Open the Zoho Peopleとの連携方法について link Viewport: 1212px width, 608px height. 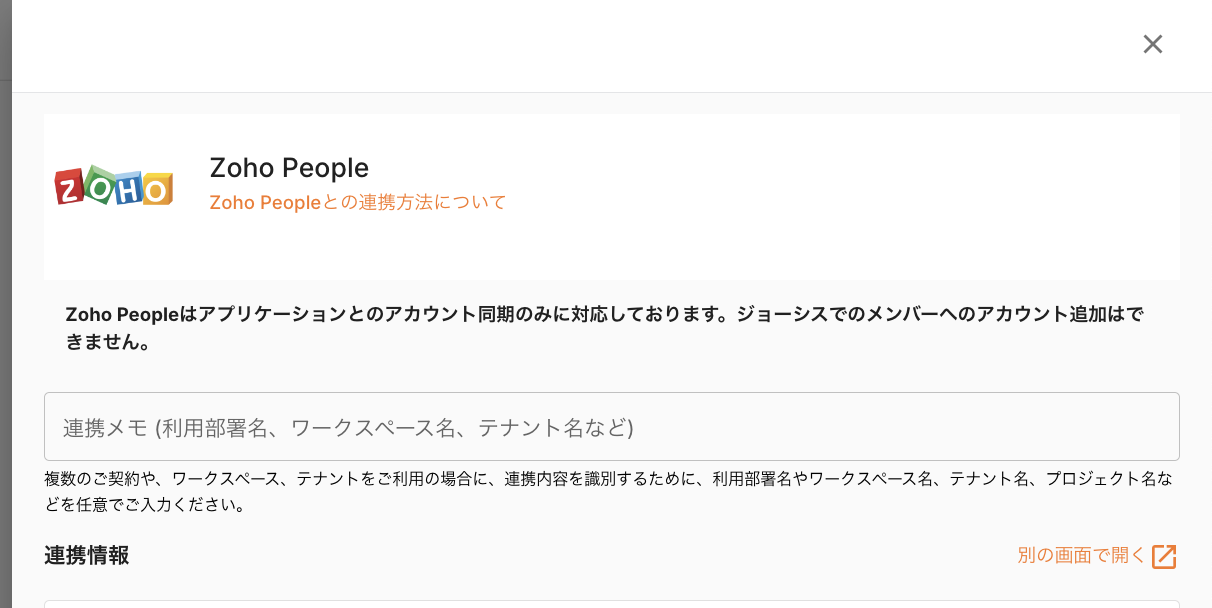tap(357, 202)
